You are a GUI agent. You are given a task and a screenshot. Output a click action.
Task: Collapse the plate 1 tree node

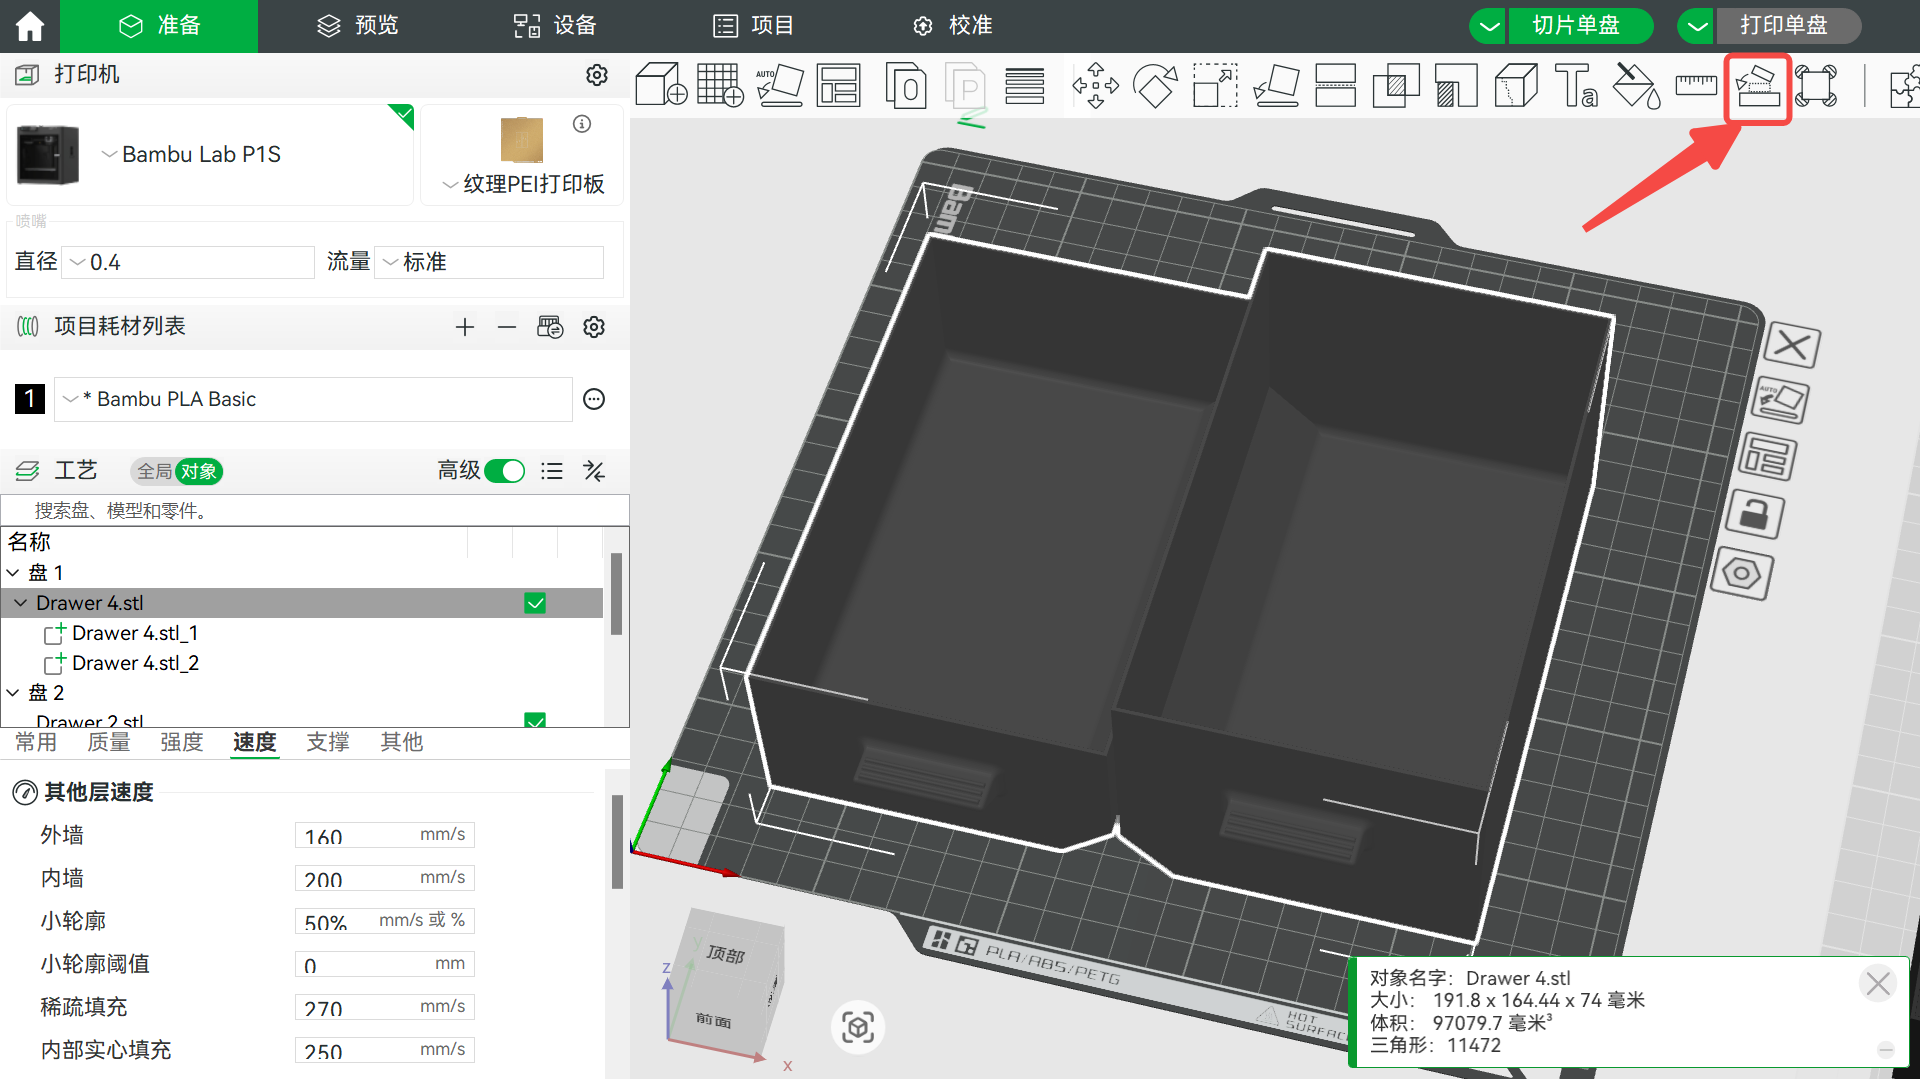pos(13,573)
